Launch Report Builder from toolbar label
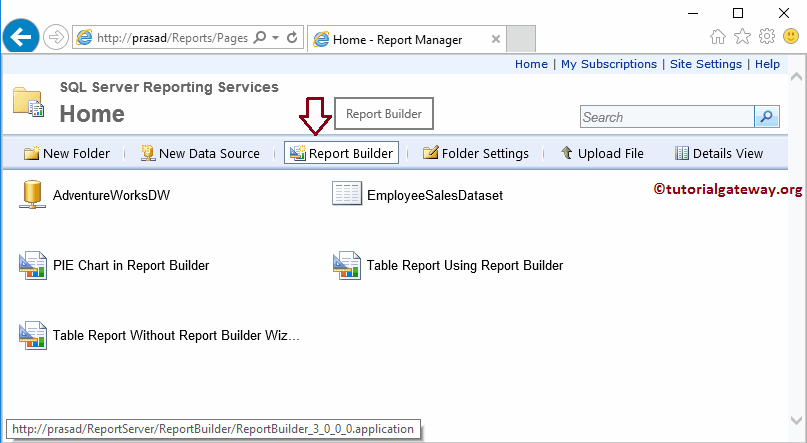Image resolution: width=807 pixels, height=443 pixels. [350, 153]
